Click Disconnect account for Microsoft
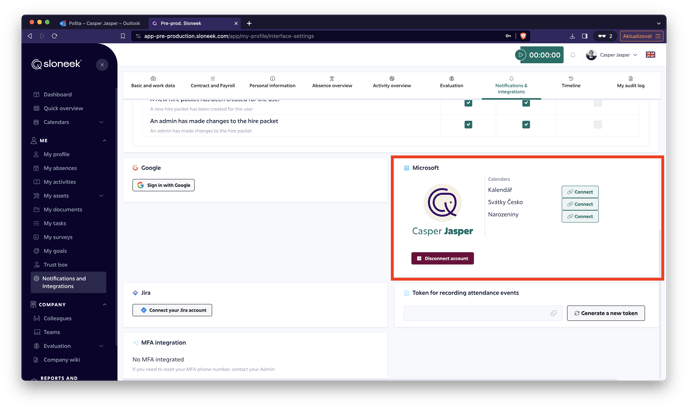 pos(442,258)
